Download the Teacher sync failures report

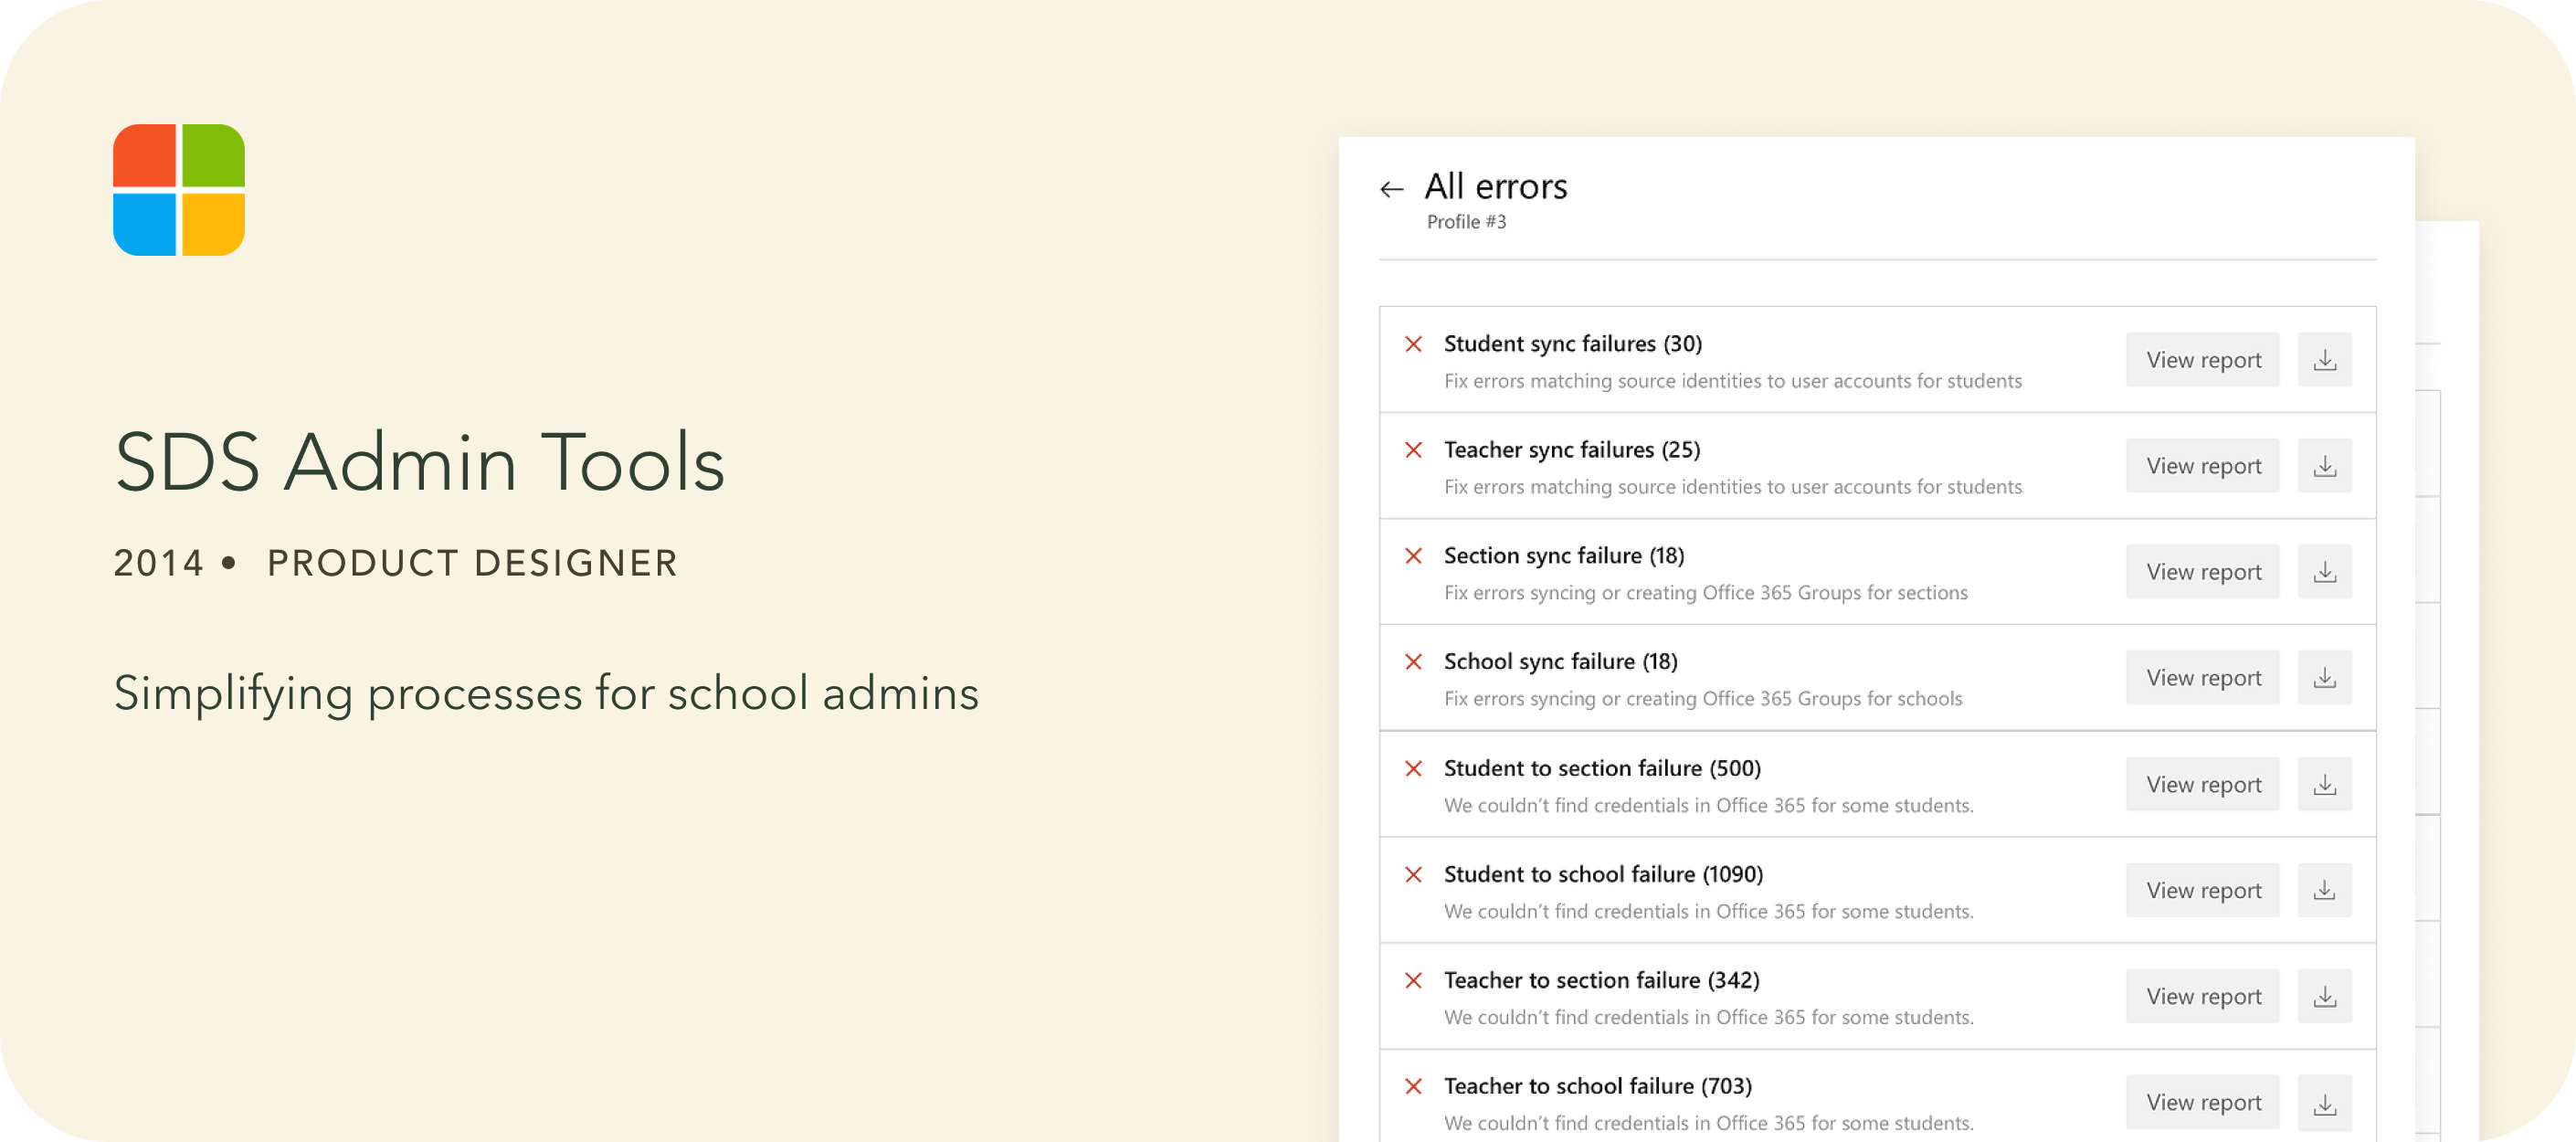coord(2324,466)
